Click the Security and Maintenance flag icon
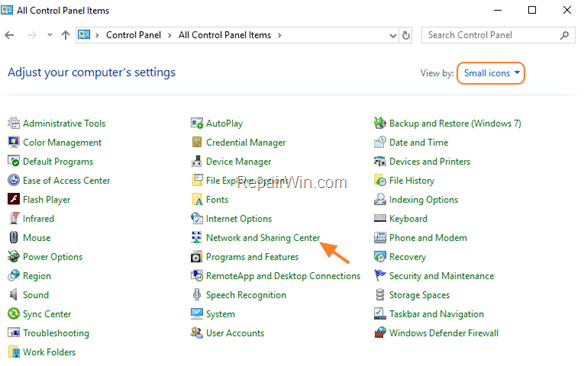The height and width of the screenshot is (366, 584). pos(380,276)
